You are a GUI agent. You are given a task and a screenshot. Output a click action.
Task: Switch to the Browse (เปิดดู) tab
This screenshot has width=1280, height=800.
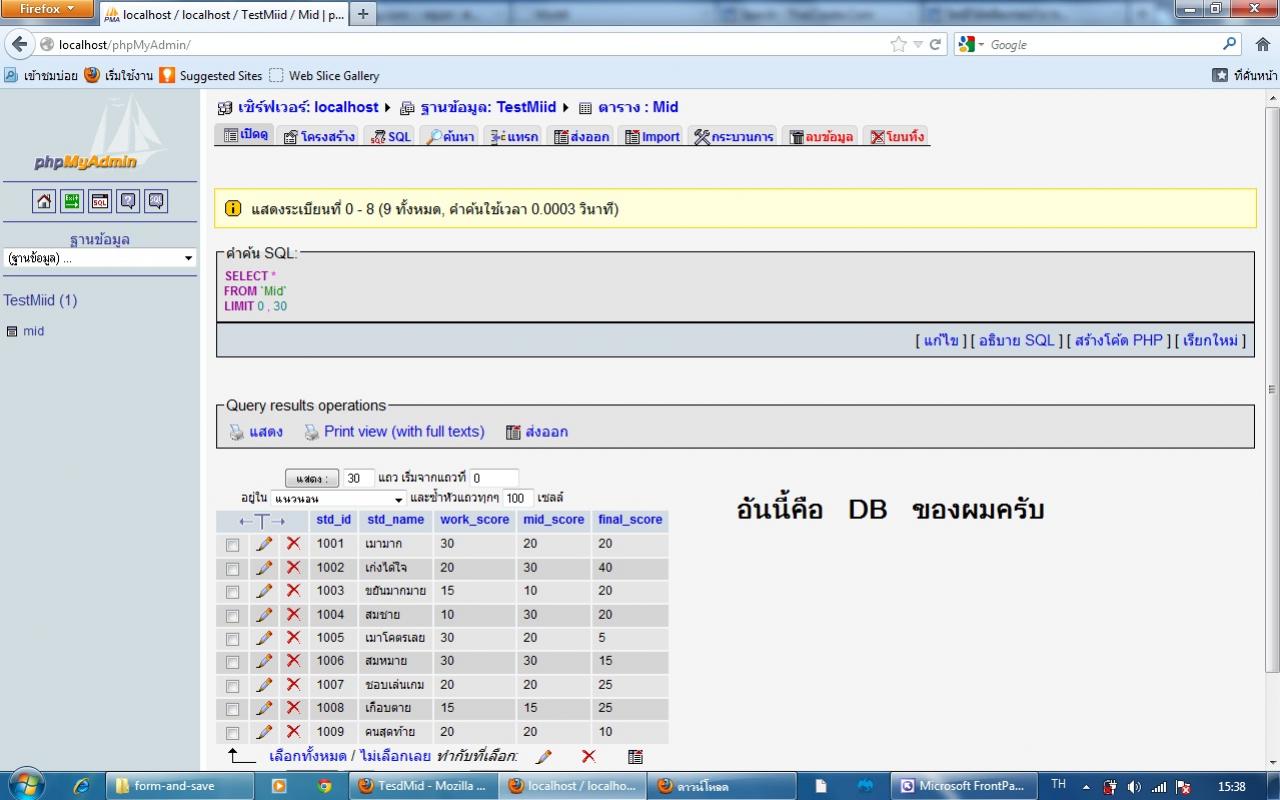tap(245, 135)
